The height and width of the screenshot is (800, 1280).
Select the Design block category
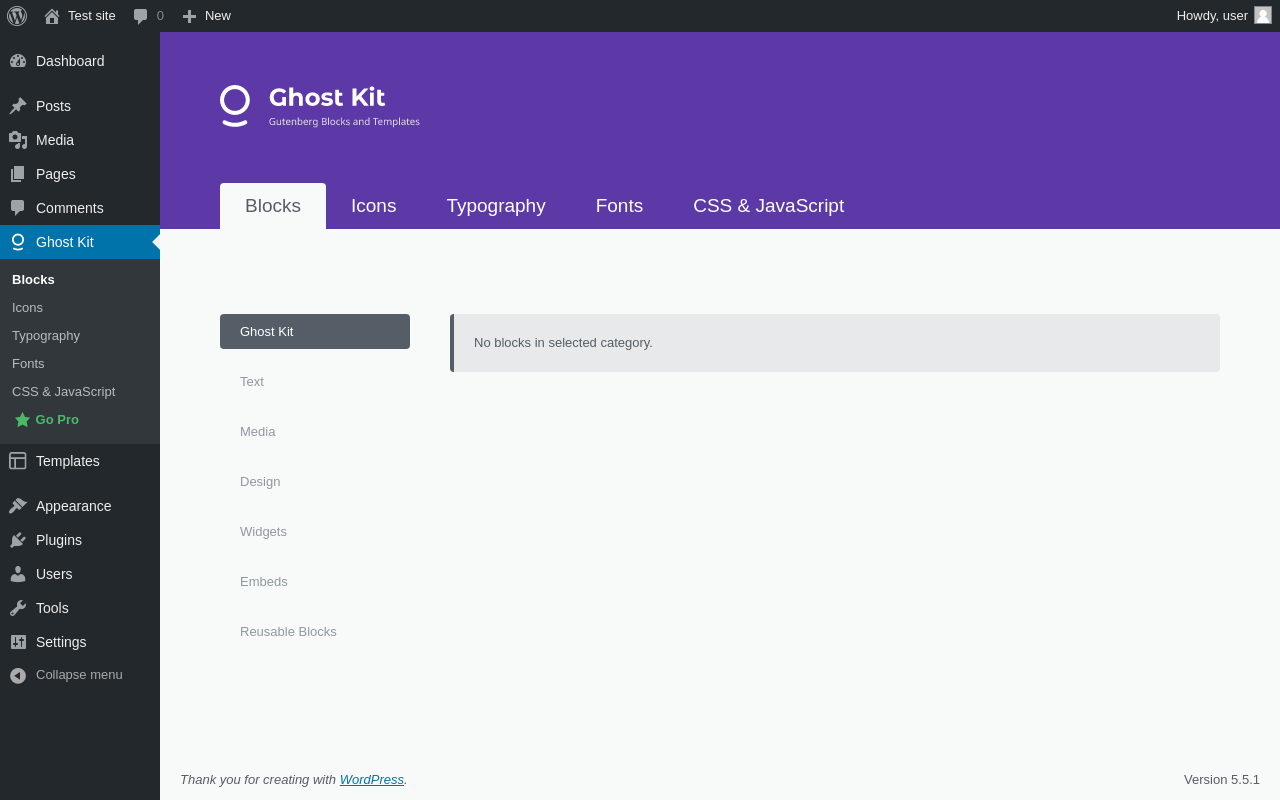315,482
